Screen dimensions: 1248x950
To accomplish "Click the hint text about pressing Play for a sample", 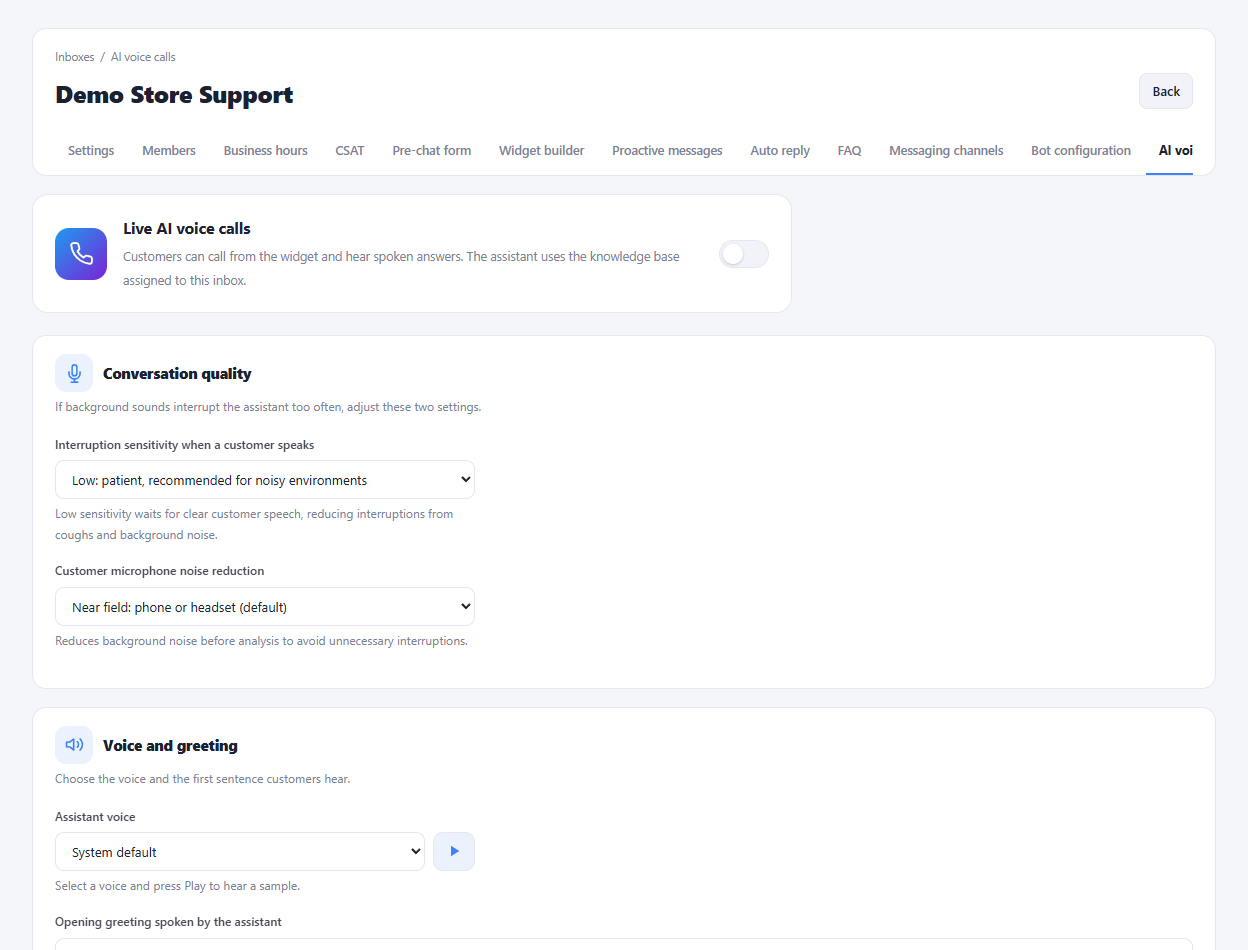I will pos(178,886).
